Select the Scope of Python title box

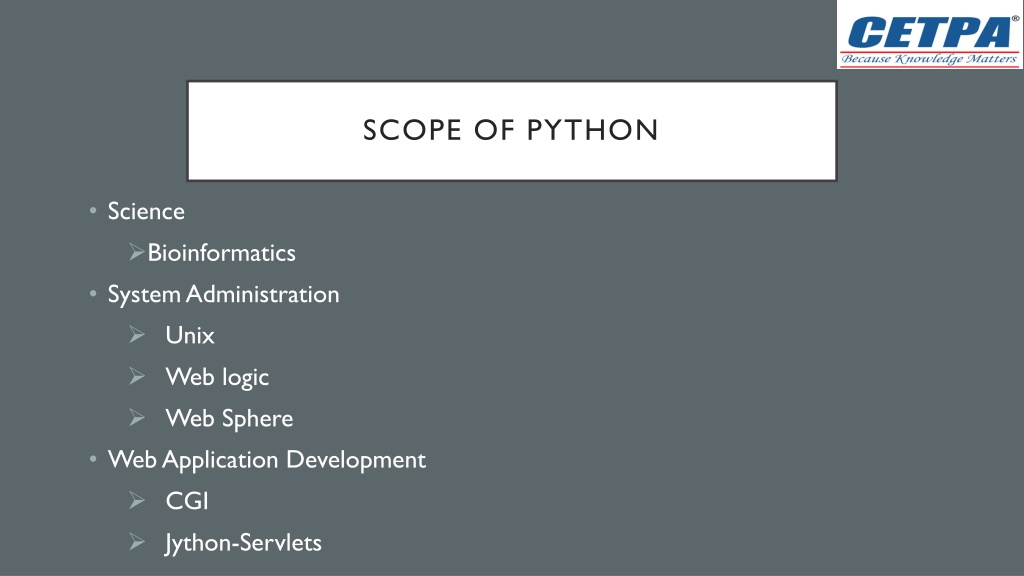(x=512, y=131)
